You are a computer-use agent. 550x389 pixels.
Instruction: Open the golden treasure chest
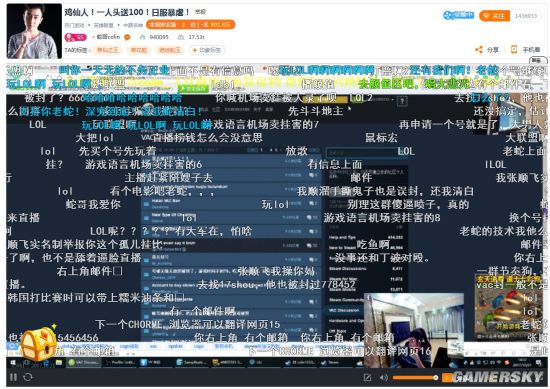[x=39, y=343]
